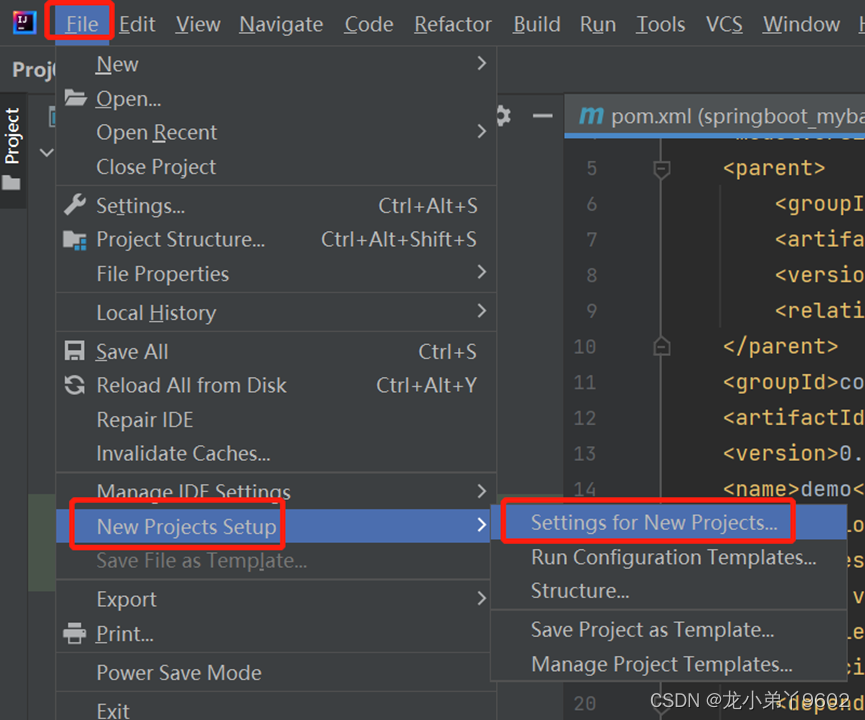Toggle the Project side tool window tab

(13, 150)
